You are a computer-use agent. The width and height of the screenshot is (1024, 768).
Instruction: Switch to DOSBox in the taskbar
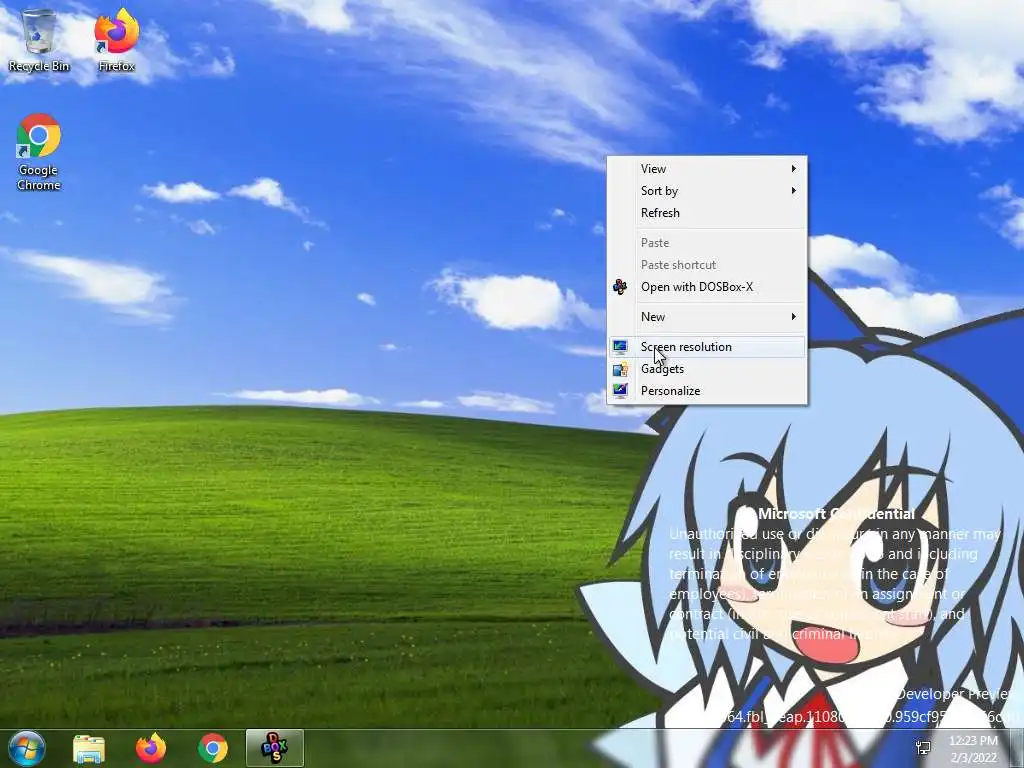(x=275, y=748)
